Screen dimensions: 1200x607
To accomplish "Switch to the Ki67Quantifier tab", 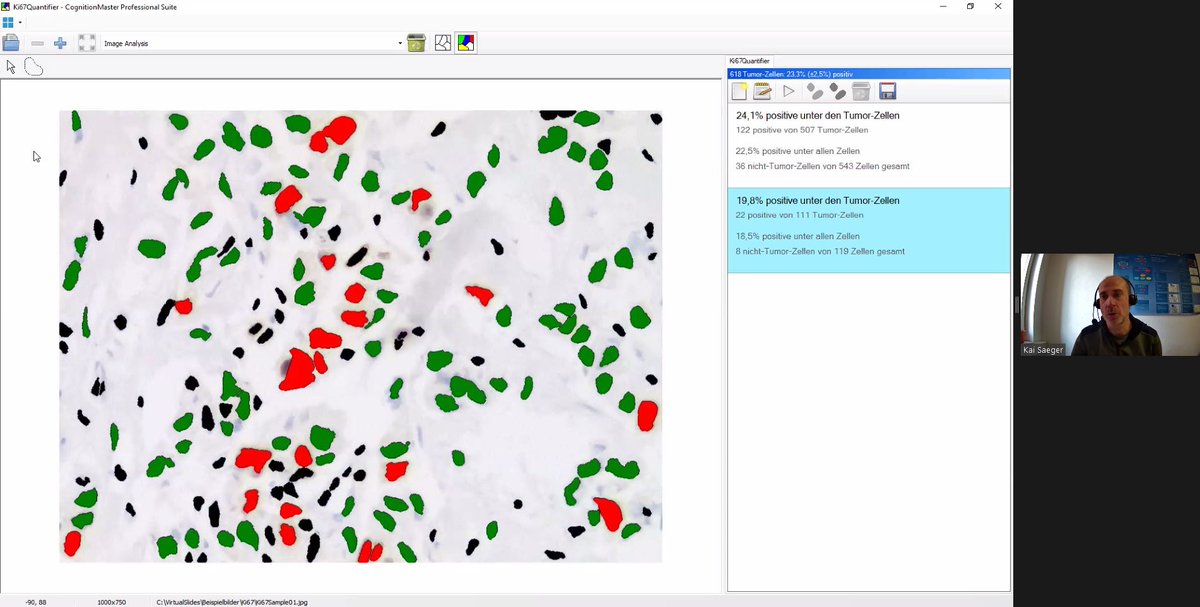I will [749, 61].
